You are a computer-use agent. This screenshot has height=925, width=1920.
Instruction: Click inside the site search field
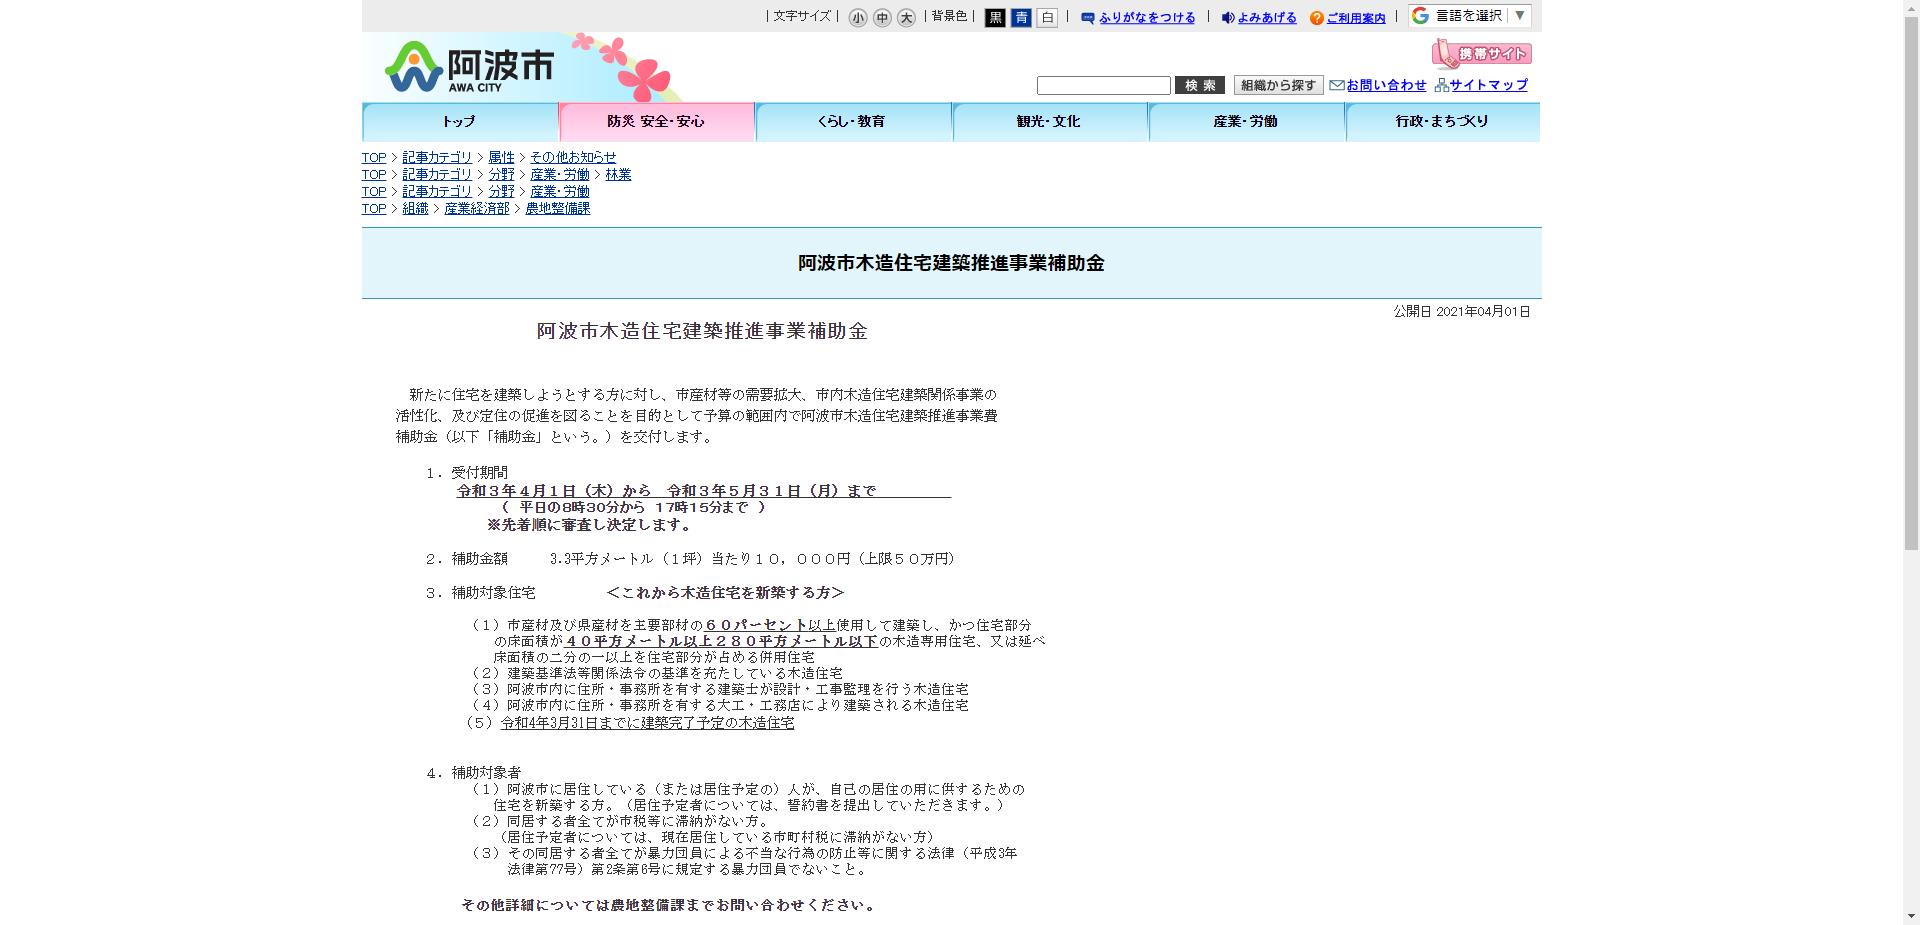point(1103,85)
